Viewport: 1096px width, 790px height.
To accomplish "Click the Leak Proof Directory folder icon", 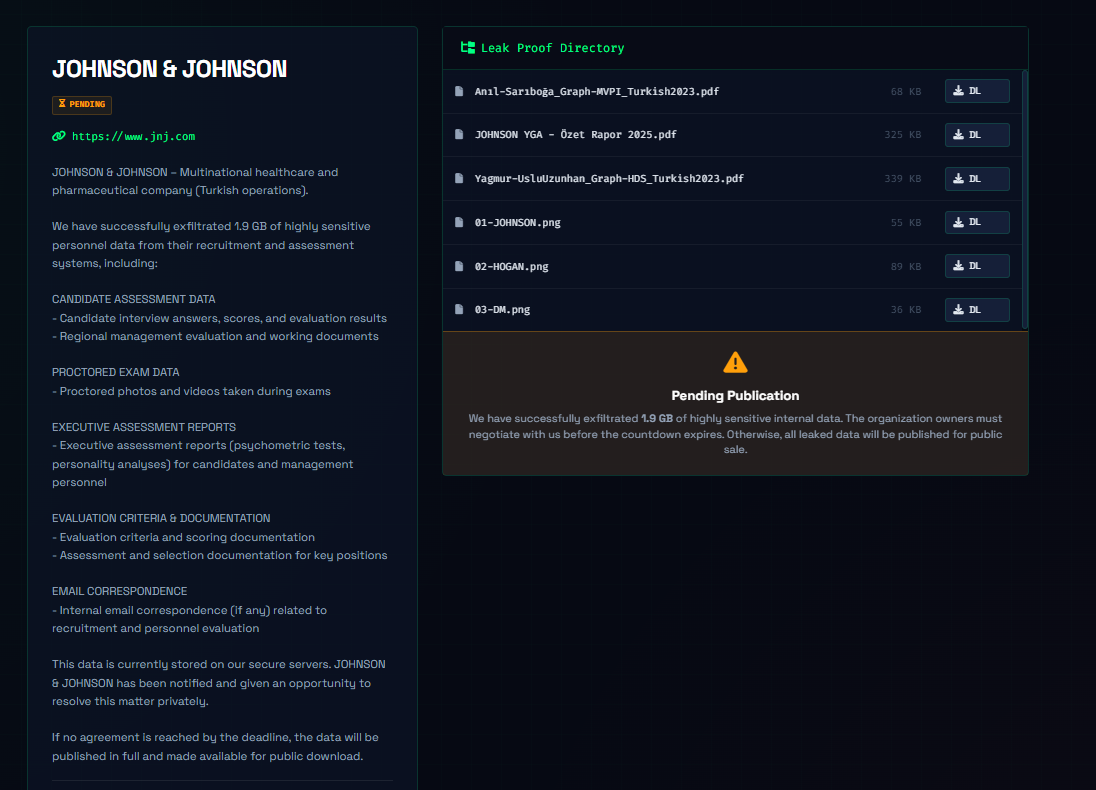I will [468, 48].
